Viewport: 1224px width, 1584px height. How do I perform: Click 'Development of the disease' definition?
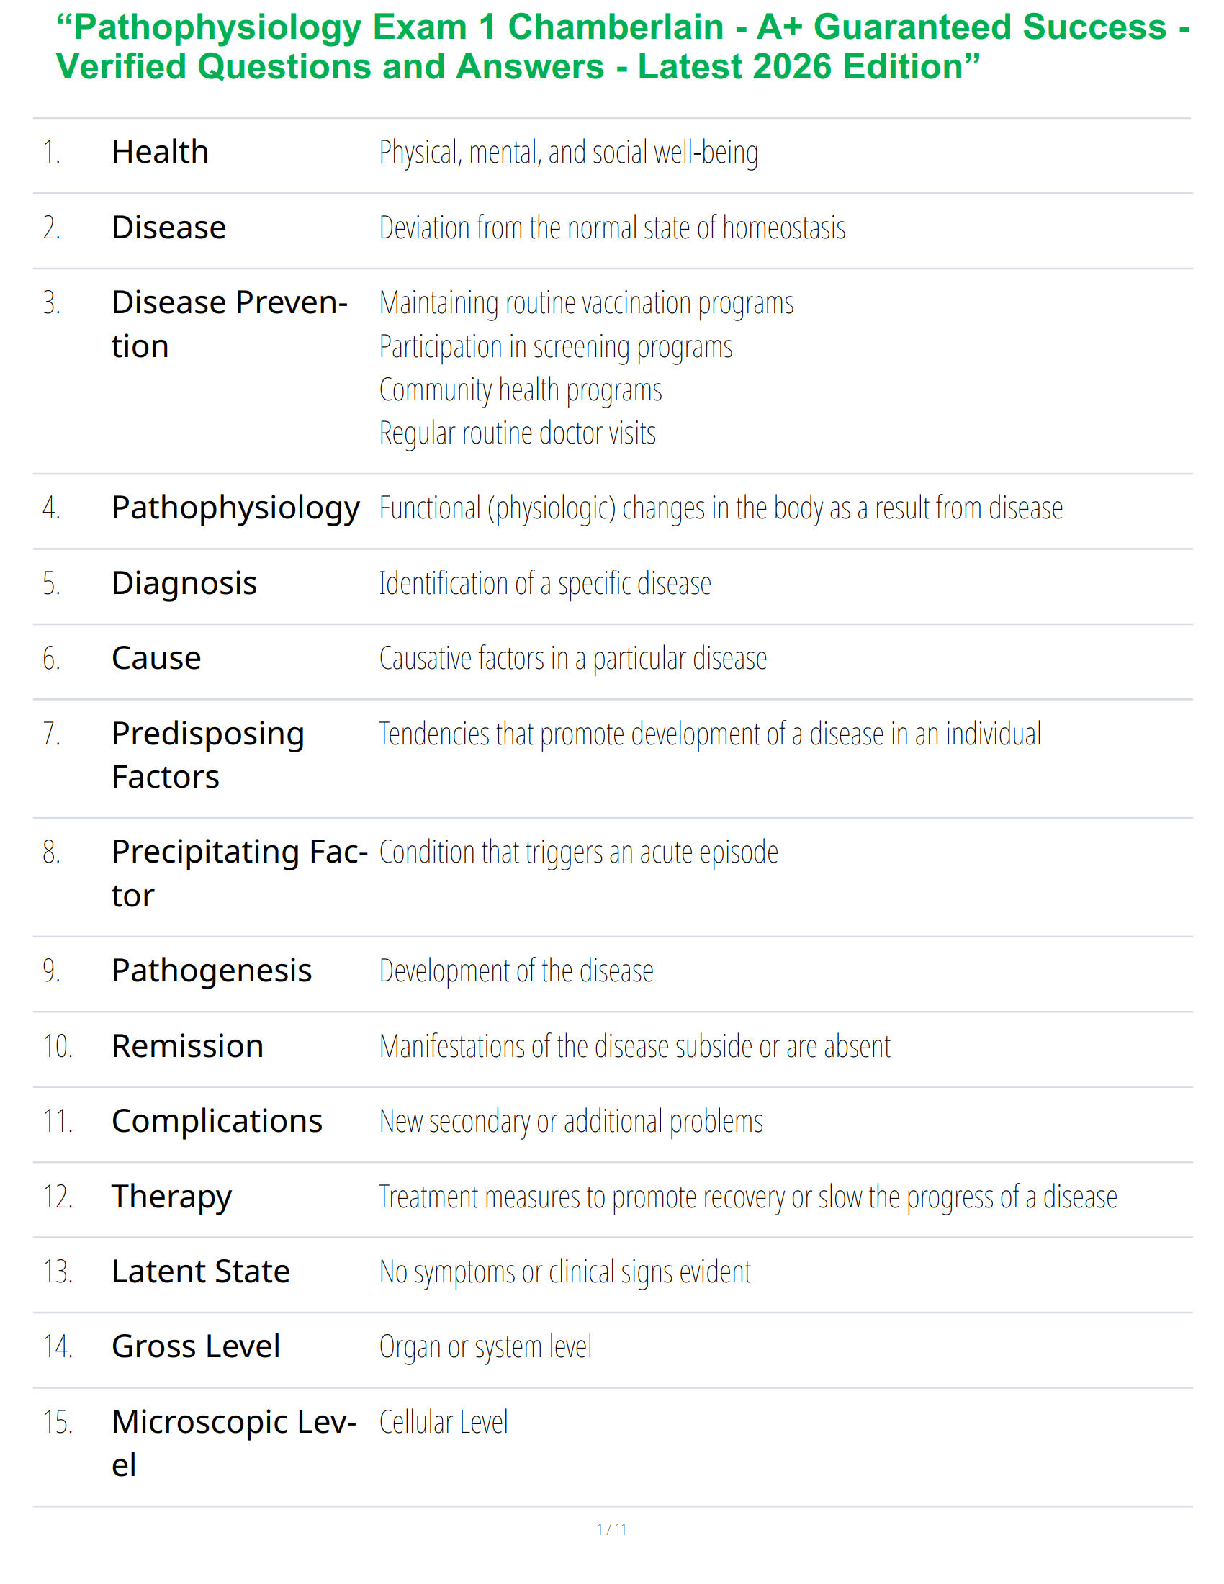(x=517, y=971)
